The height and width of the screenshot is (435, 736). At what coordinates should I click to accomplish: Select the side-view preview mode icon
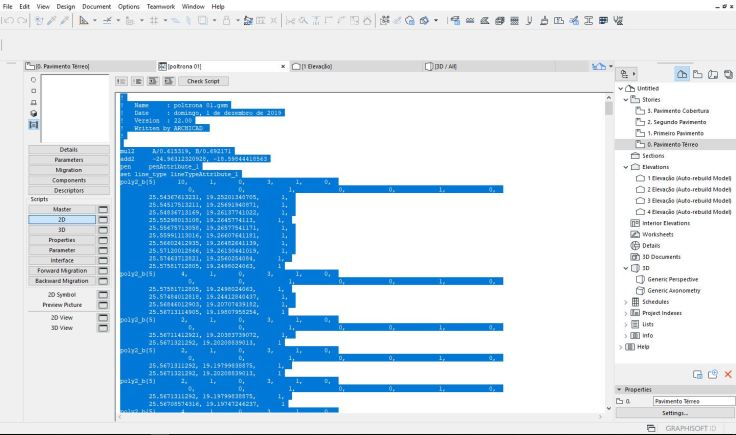point(33,102)
